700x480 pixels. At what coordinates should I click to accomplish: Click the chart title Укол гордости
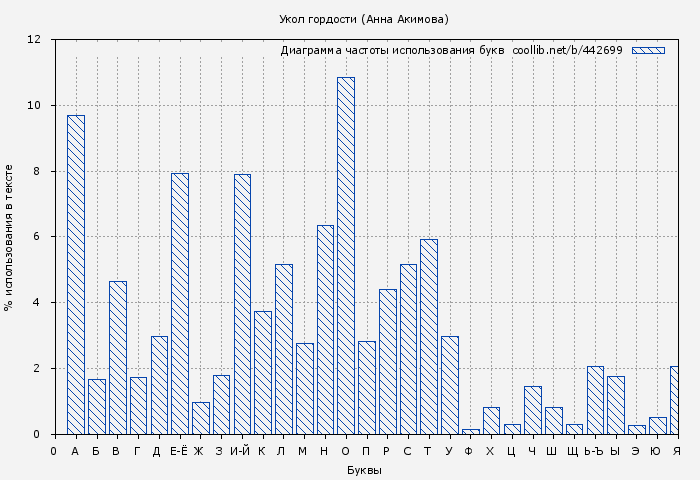coord(364,19)
